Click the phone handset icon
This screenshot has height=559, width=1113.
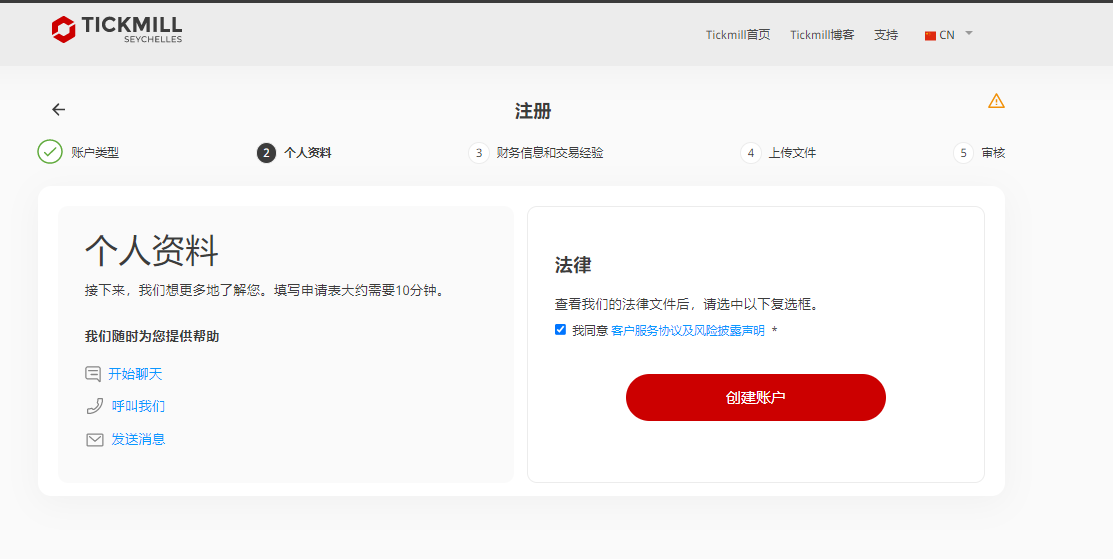pos(94,406)
